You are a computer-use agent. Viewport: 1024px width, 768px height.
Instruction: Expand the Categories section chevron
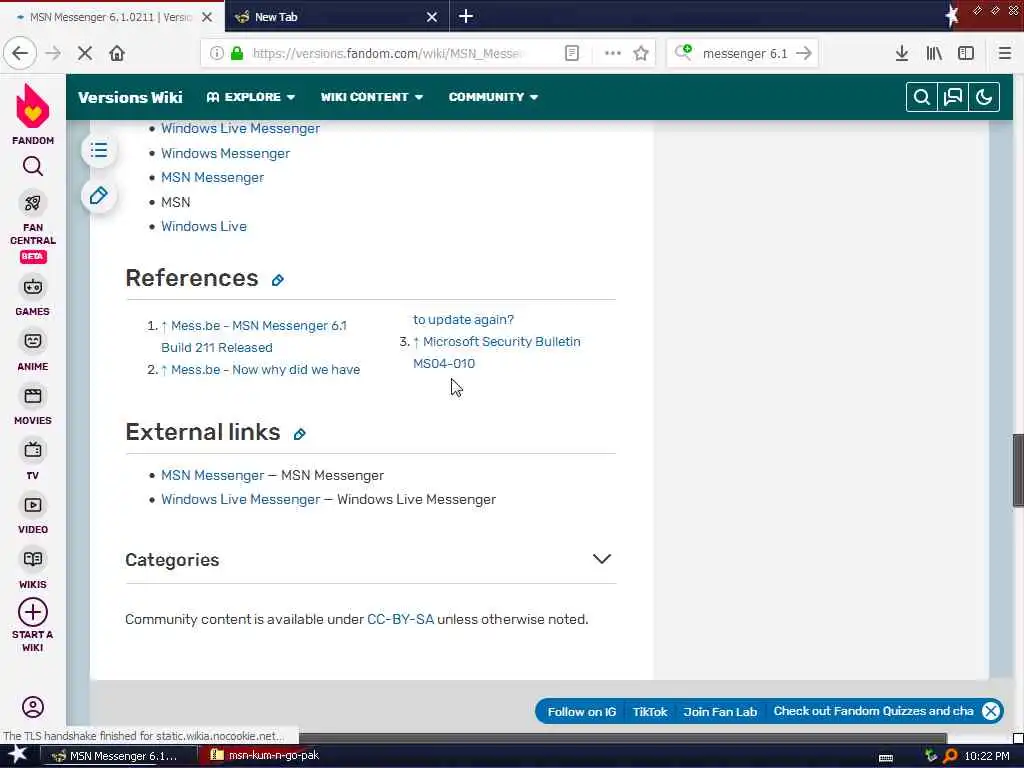click(x=601, y=559)
